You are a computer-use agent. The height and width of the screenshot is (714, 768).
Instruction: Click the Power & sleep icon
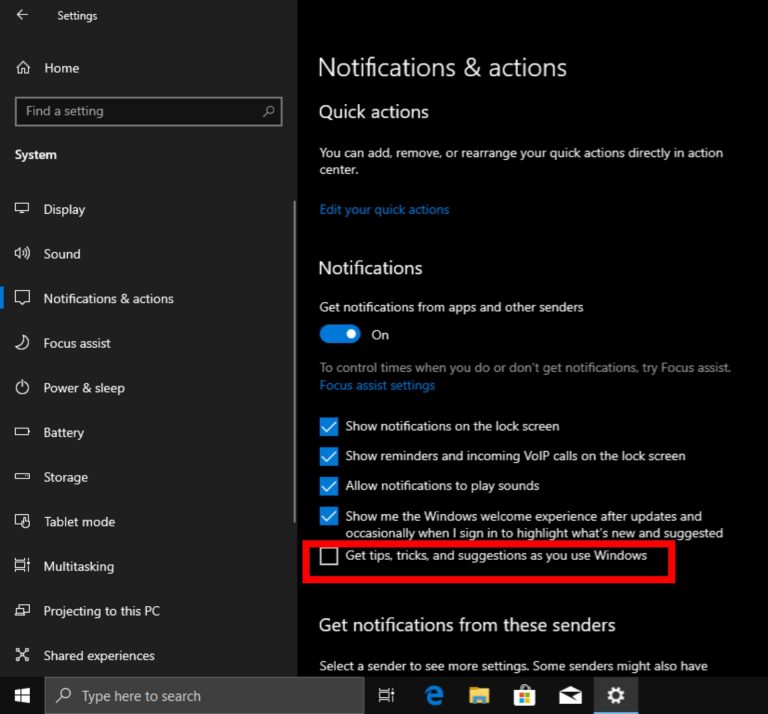click(x=22, y=387)
